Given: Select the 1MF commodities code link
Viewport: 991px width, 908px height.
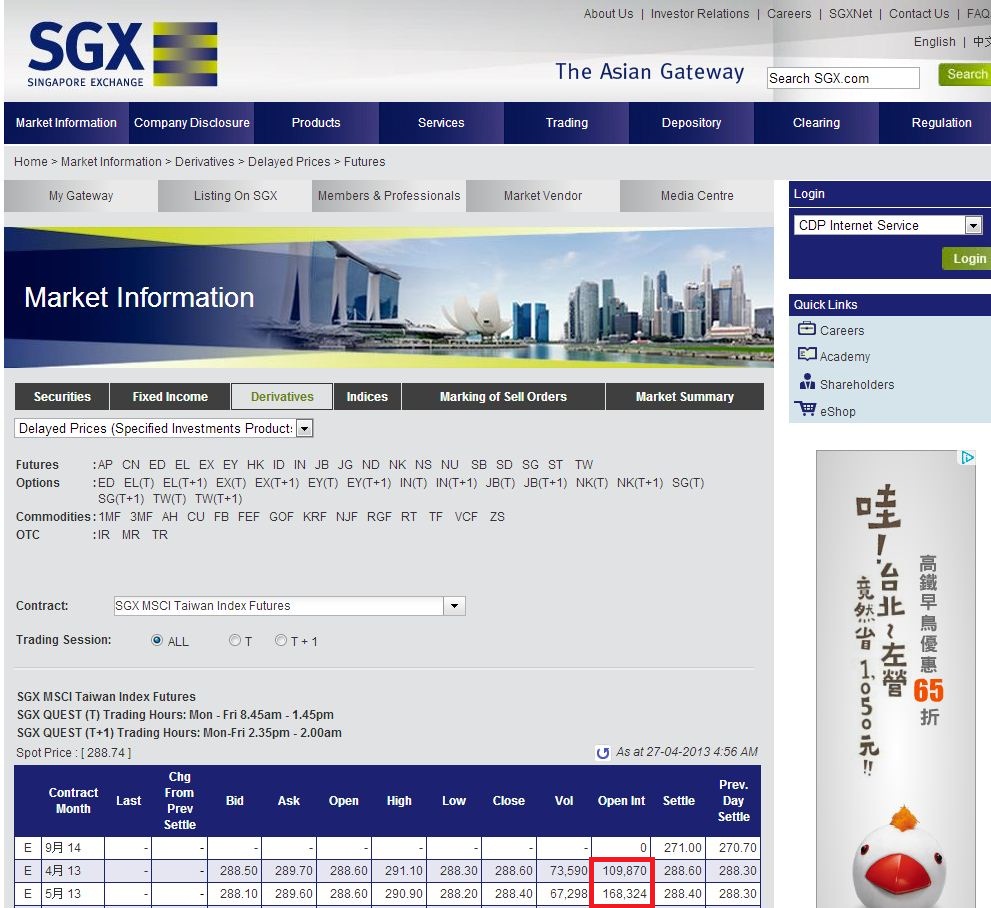Looking at the screenshot, I should pos(110,517).
